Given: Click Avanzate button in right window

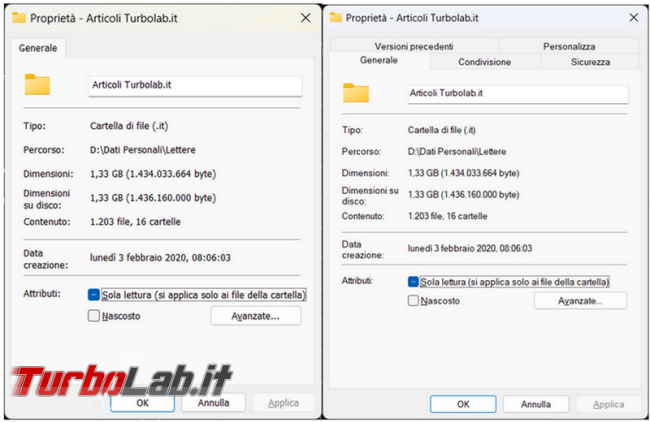Looking at the screenshot, I should coord(580,301).
